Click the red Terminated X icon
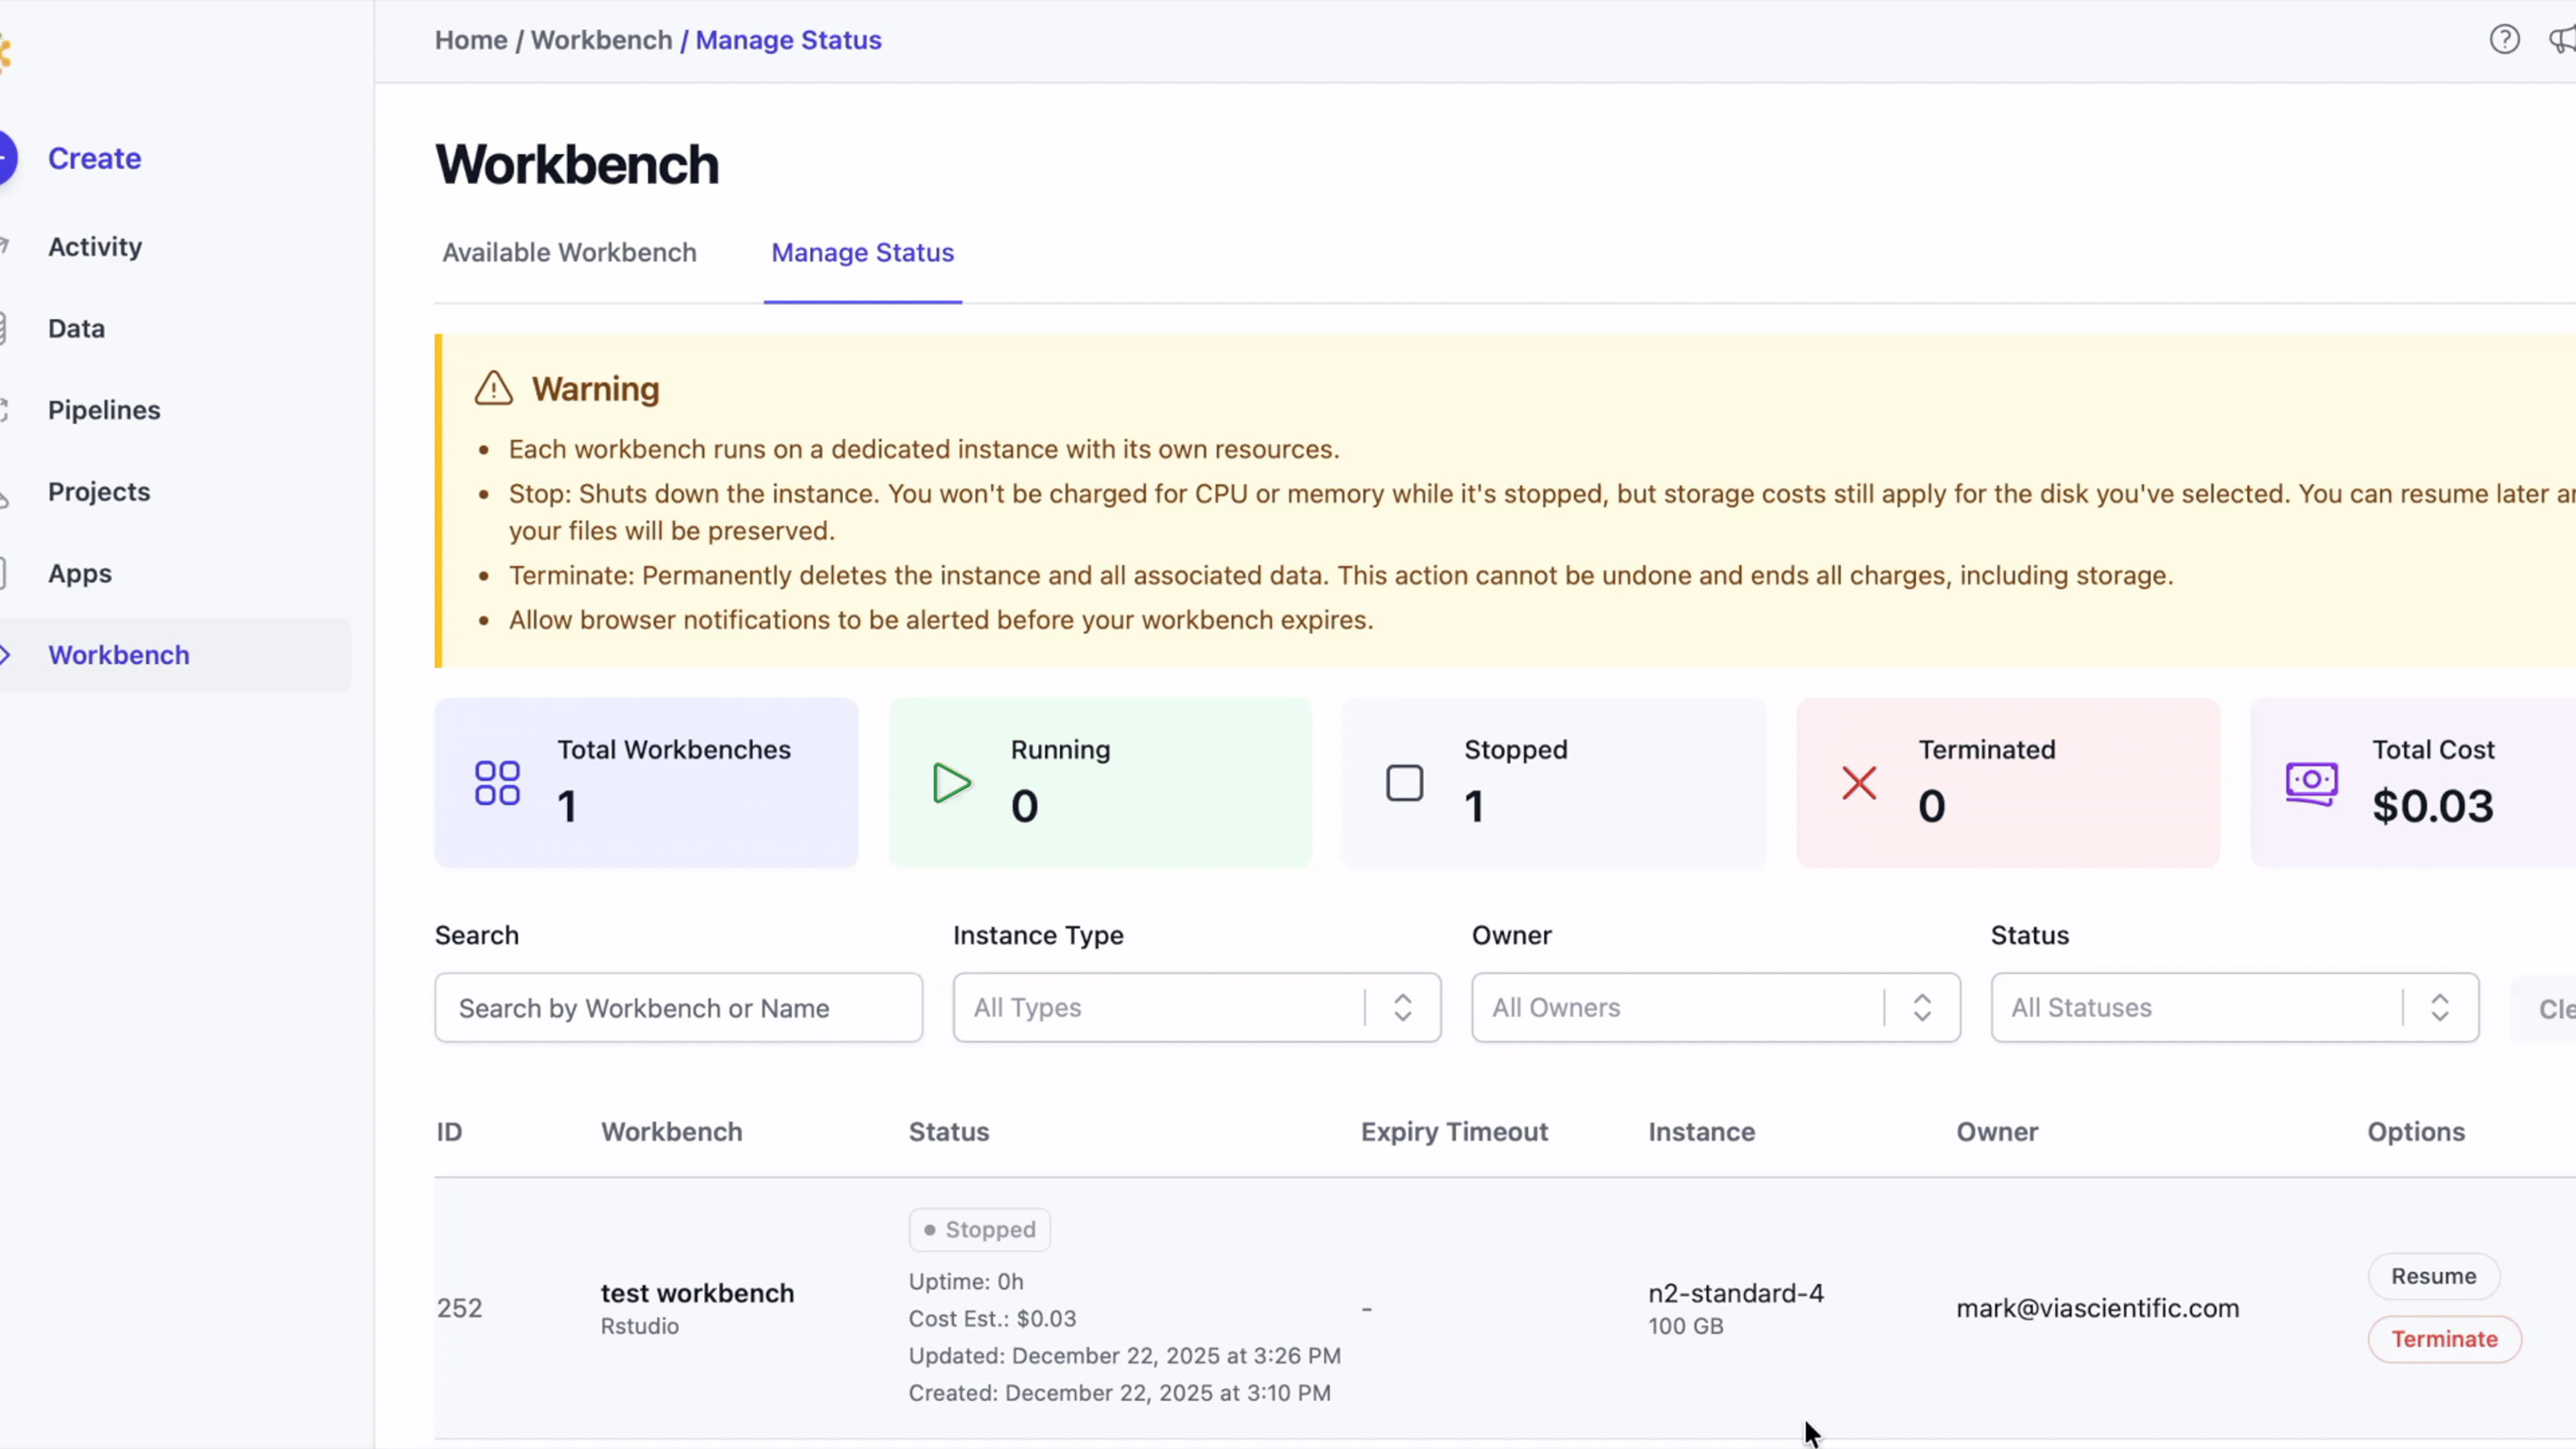The width and height of the screenshot is (2576, 1449). pos(1859,783)
